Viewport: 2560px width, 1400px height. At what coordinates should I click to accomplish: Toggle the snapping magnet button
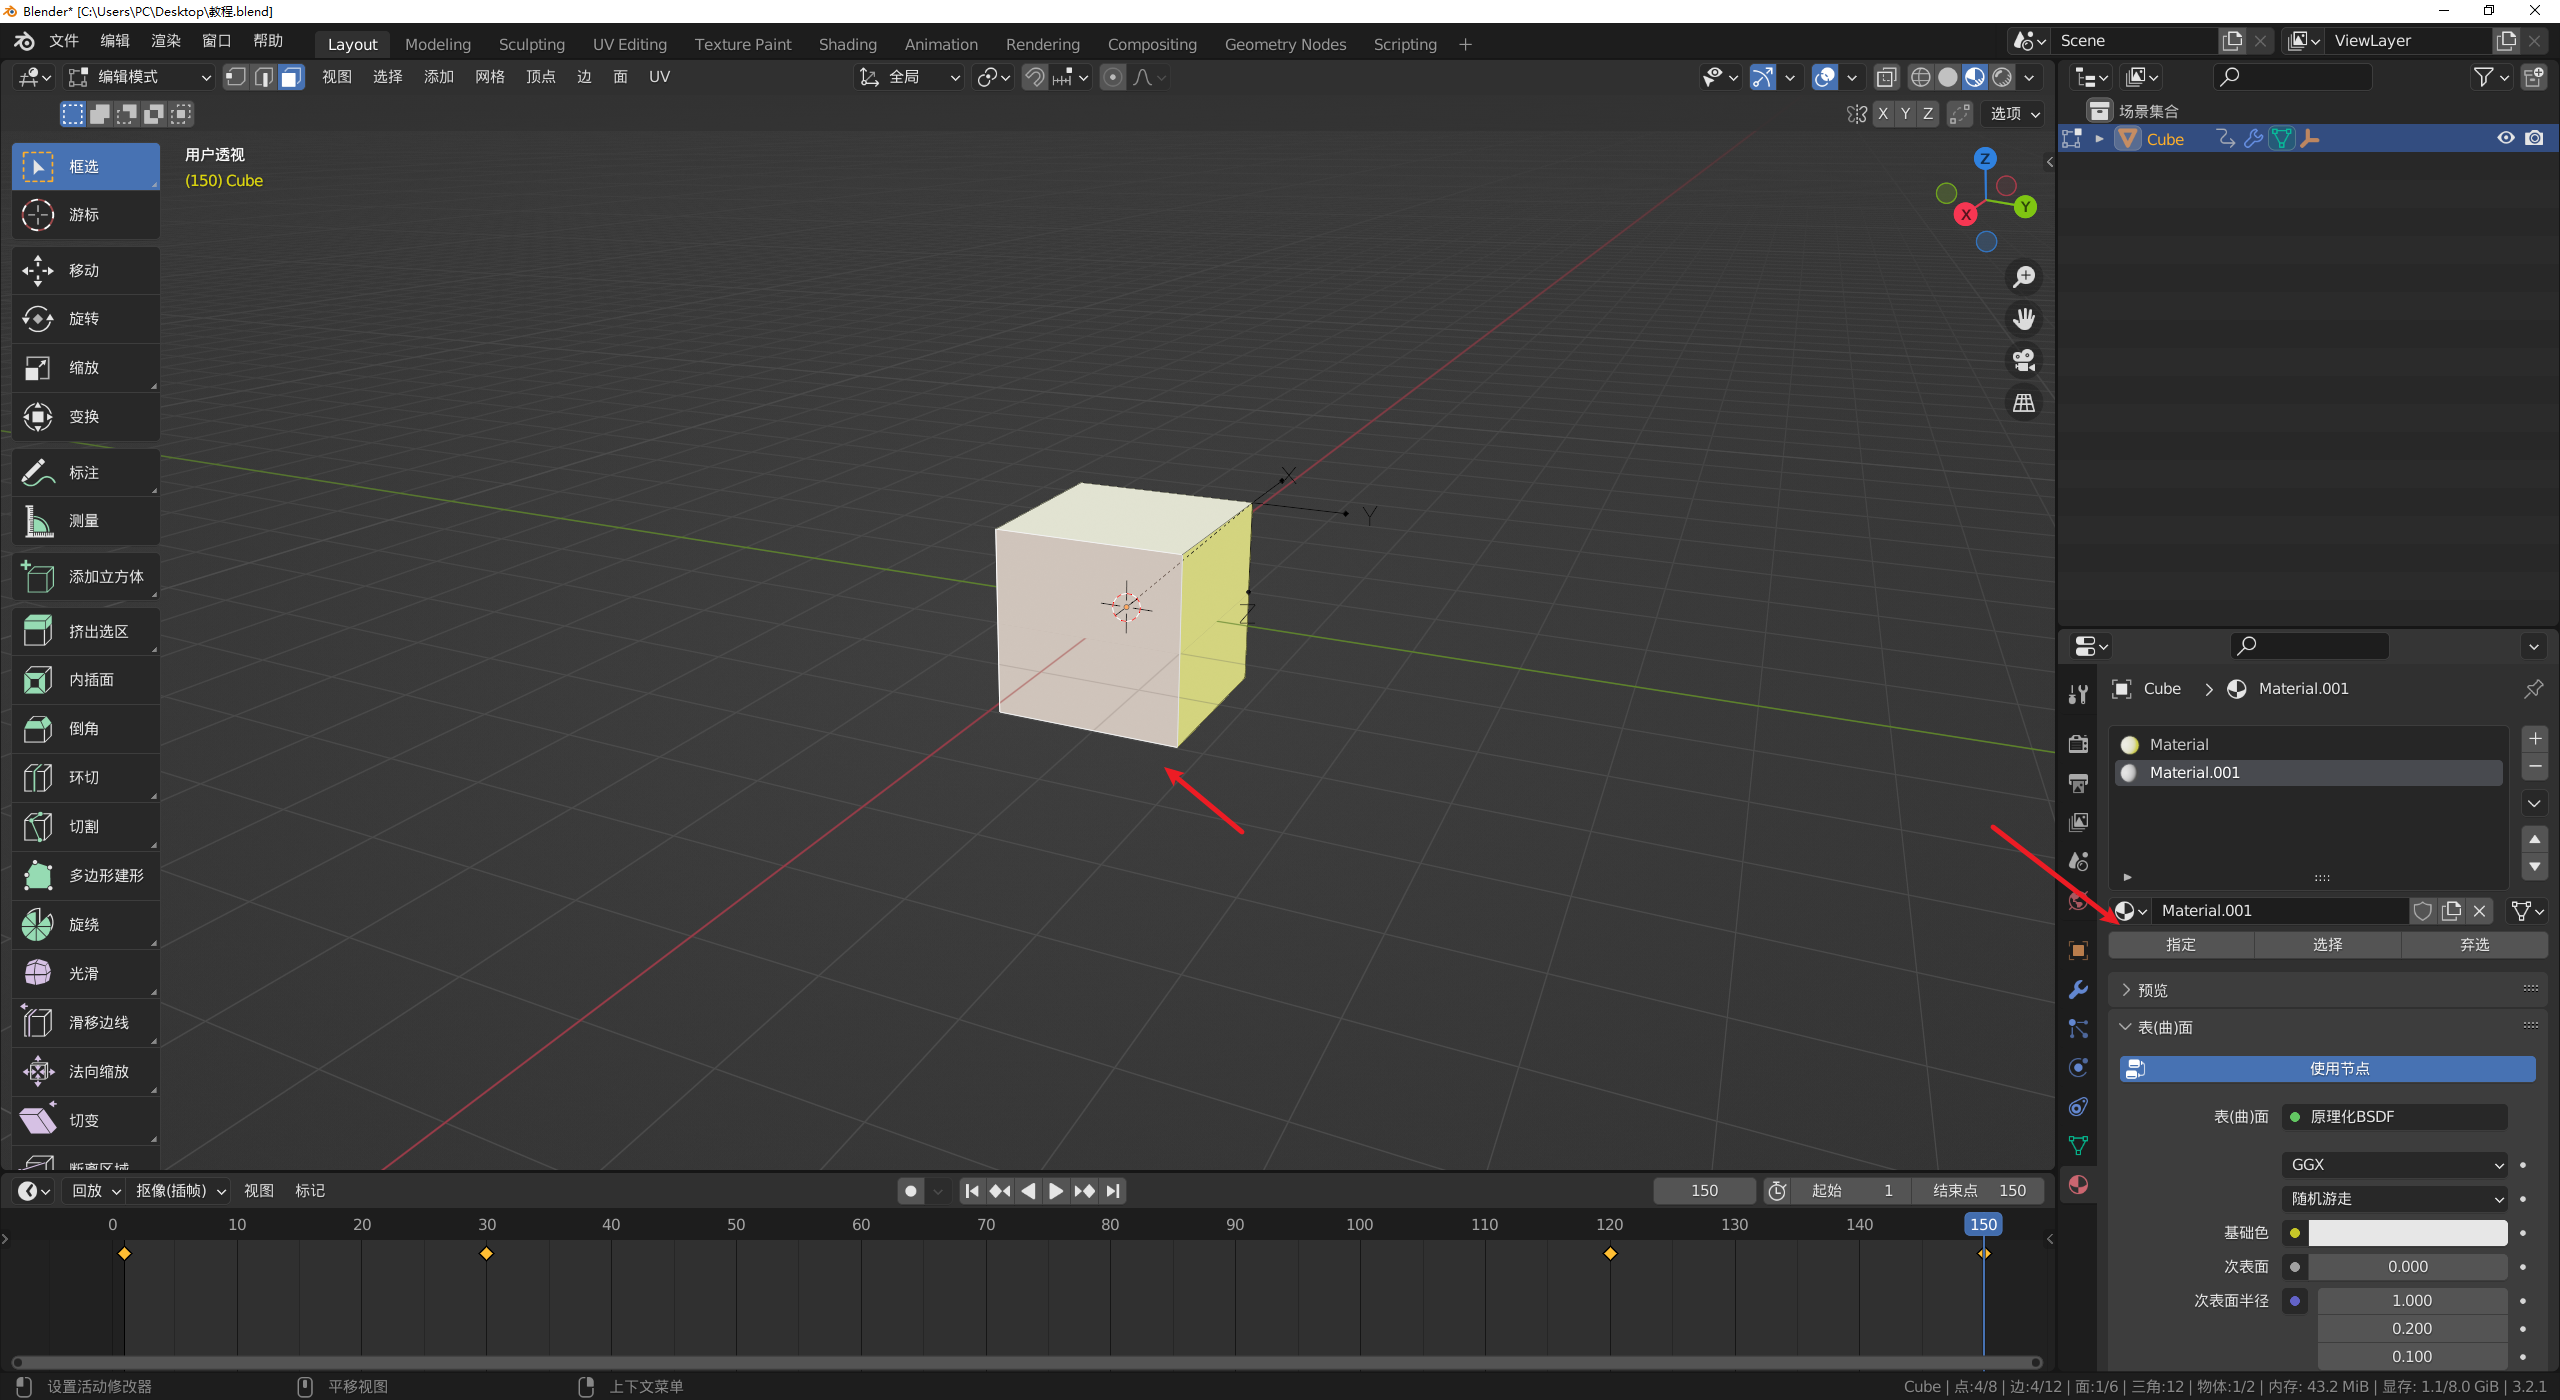click(x=1035, y=78)
